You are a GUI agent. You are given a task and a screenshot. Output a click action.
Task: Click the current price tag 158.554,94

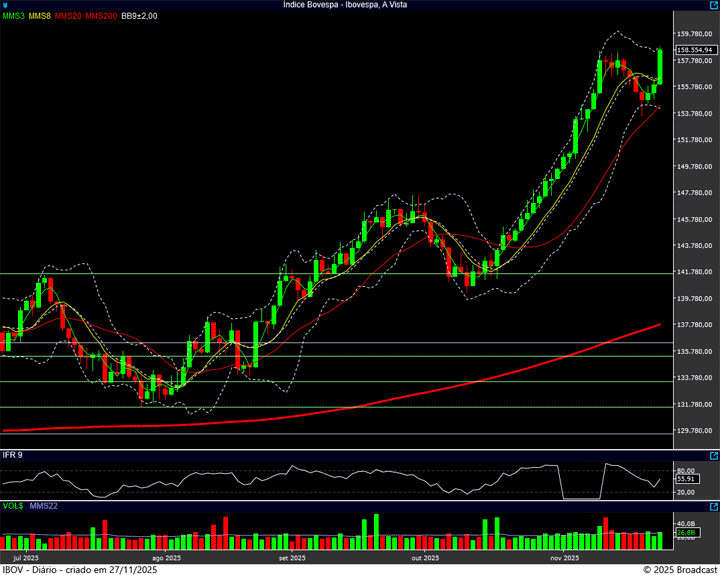pyautogui.click(x=694, y=49)
